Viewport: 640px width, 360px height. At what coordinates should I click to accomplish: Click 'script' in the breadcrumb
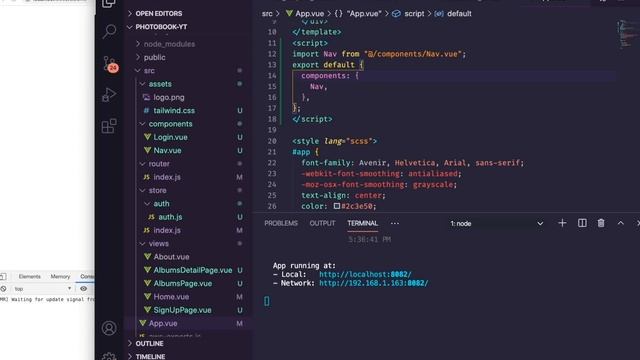coord(414,13)
